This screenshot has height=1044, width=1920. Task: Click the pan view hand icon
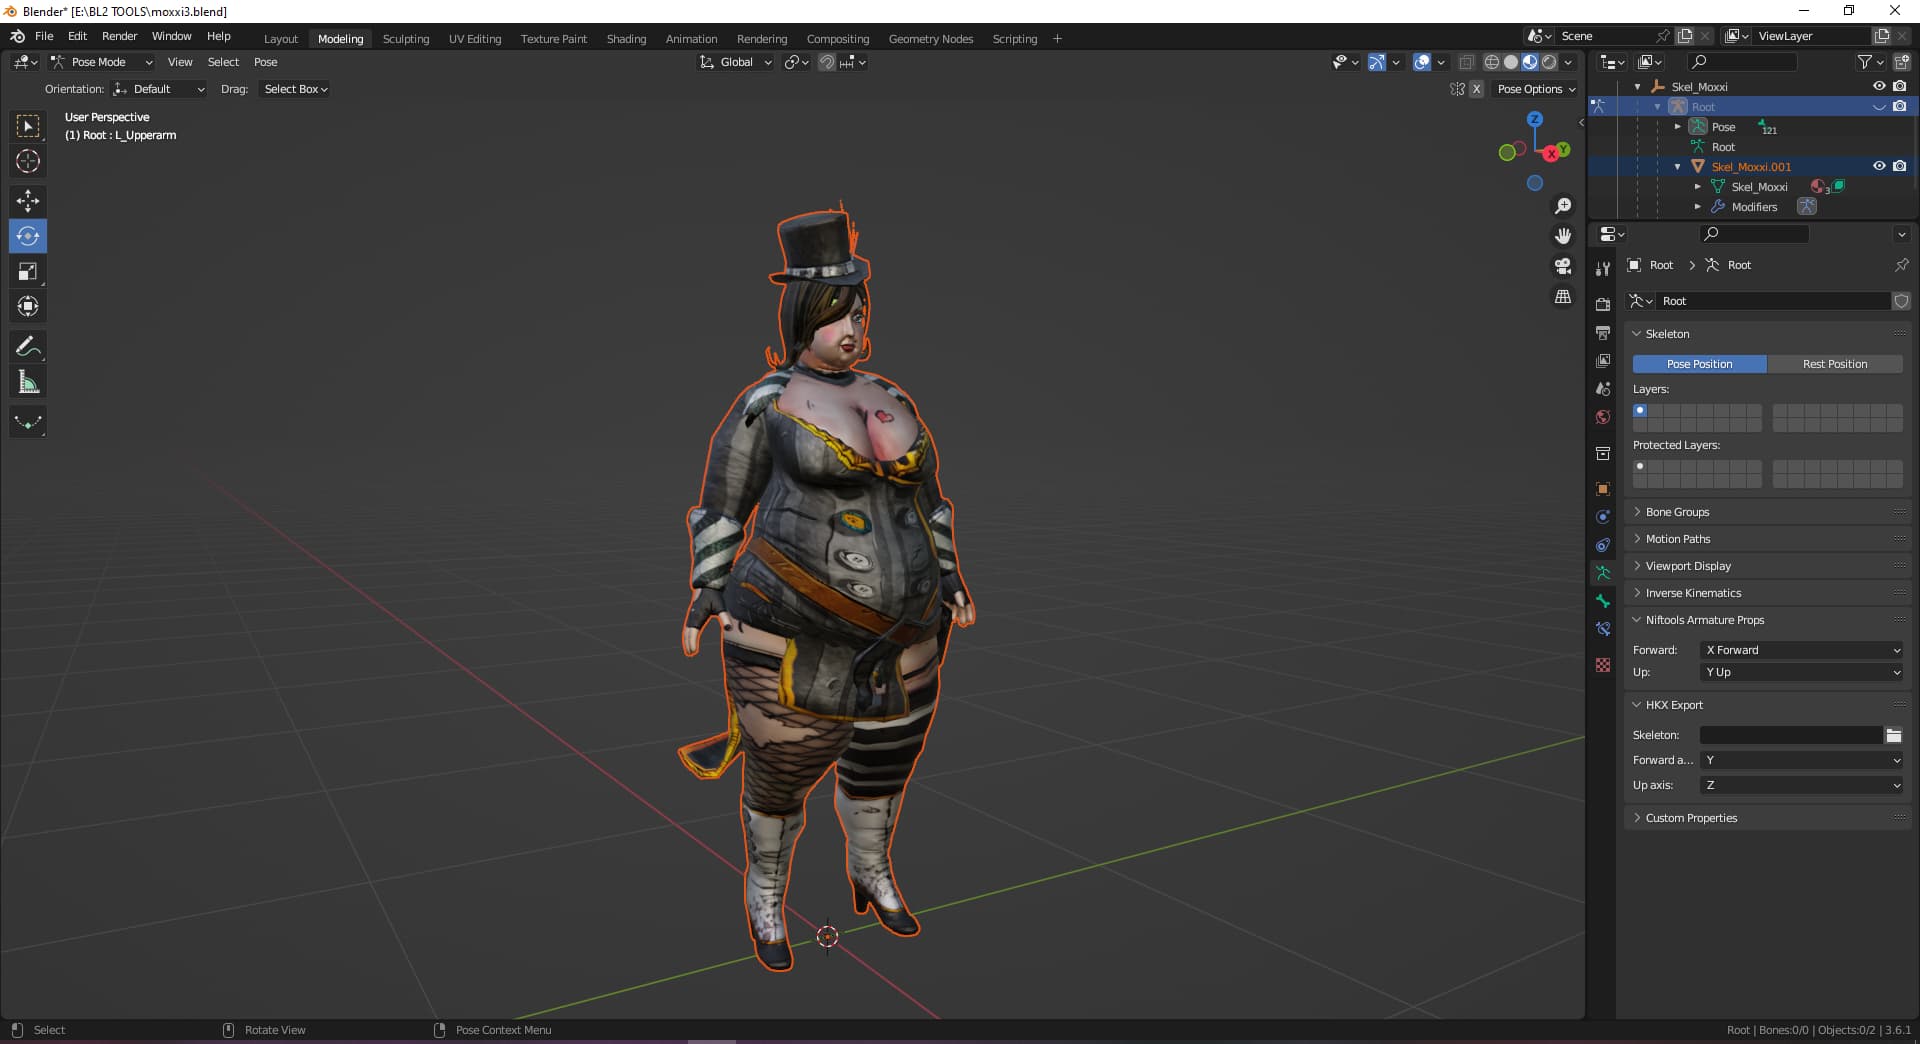coord(1562,236)
